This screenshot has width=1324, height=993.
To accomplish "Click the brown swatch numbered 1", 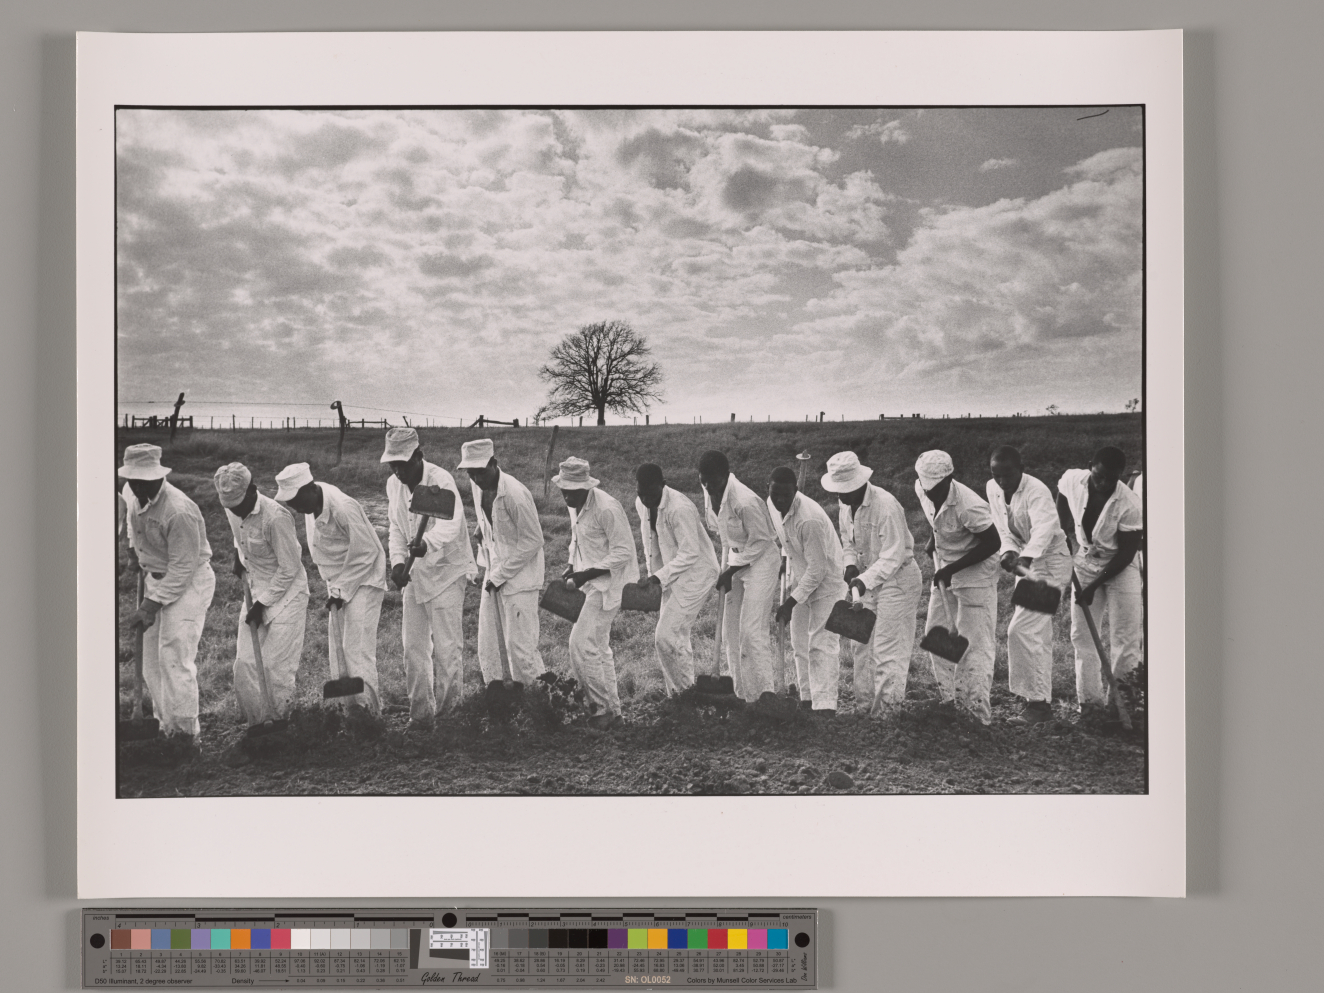I will click(121, 939).
